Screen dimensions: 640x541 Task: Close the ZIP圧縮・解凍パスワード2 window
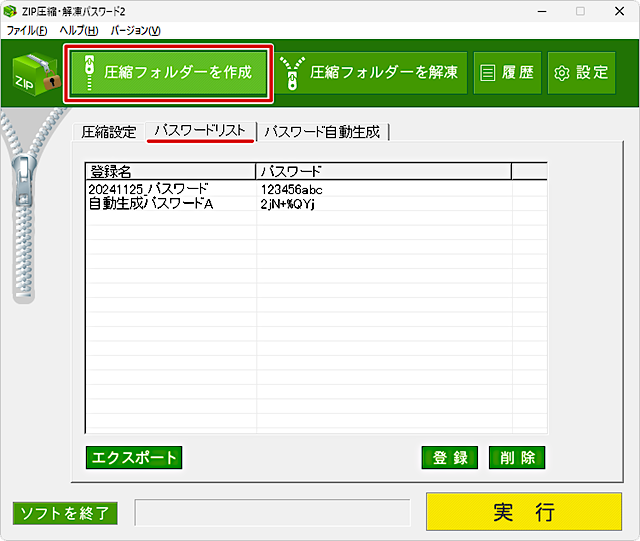pos(619,11)
